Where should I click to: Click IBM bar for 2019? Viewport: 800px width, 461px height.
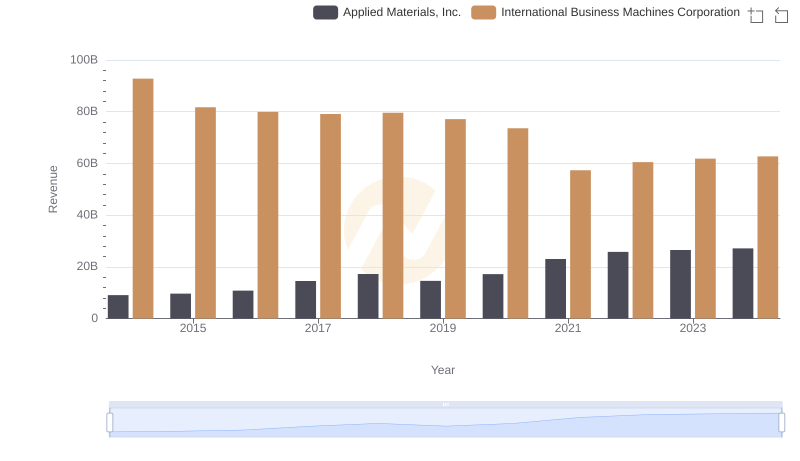pos(456,219)
